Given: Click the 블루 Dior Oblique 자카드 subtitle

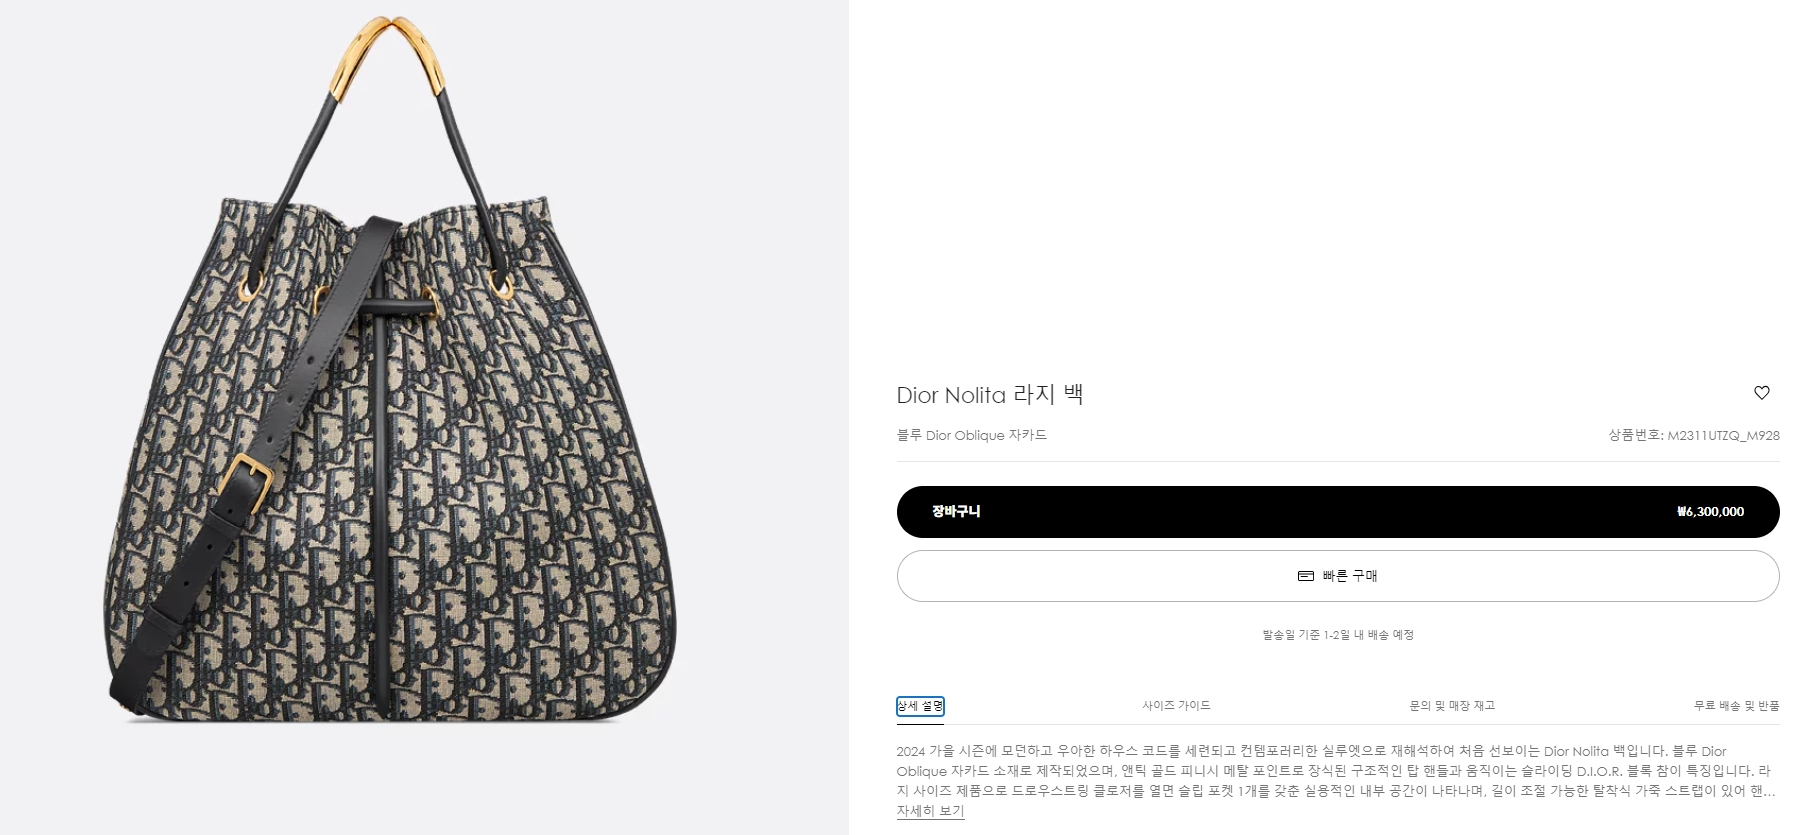Looking at the screenshot, I should click(972, 435).
